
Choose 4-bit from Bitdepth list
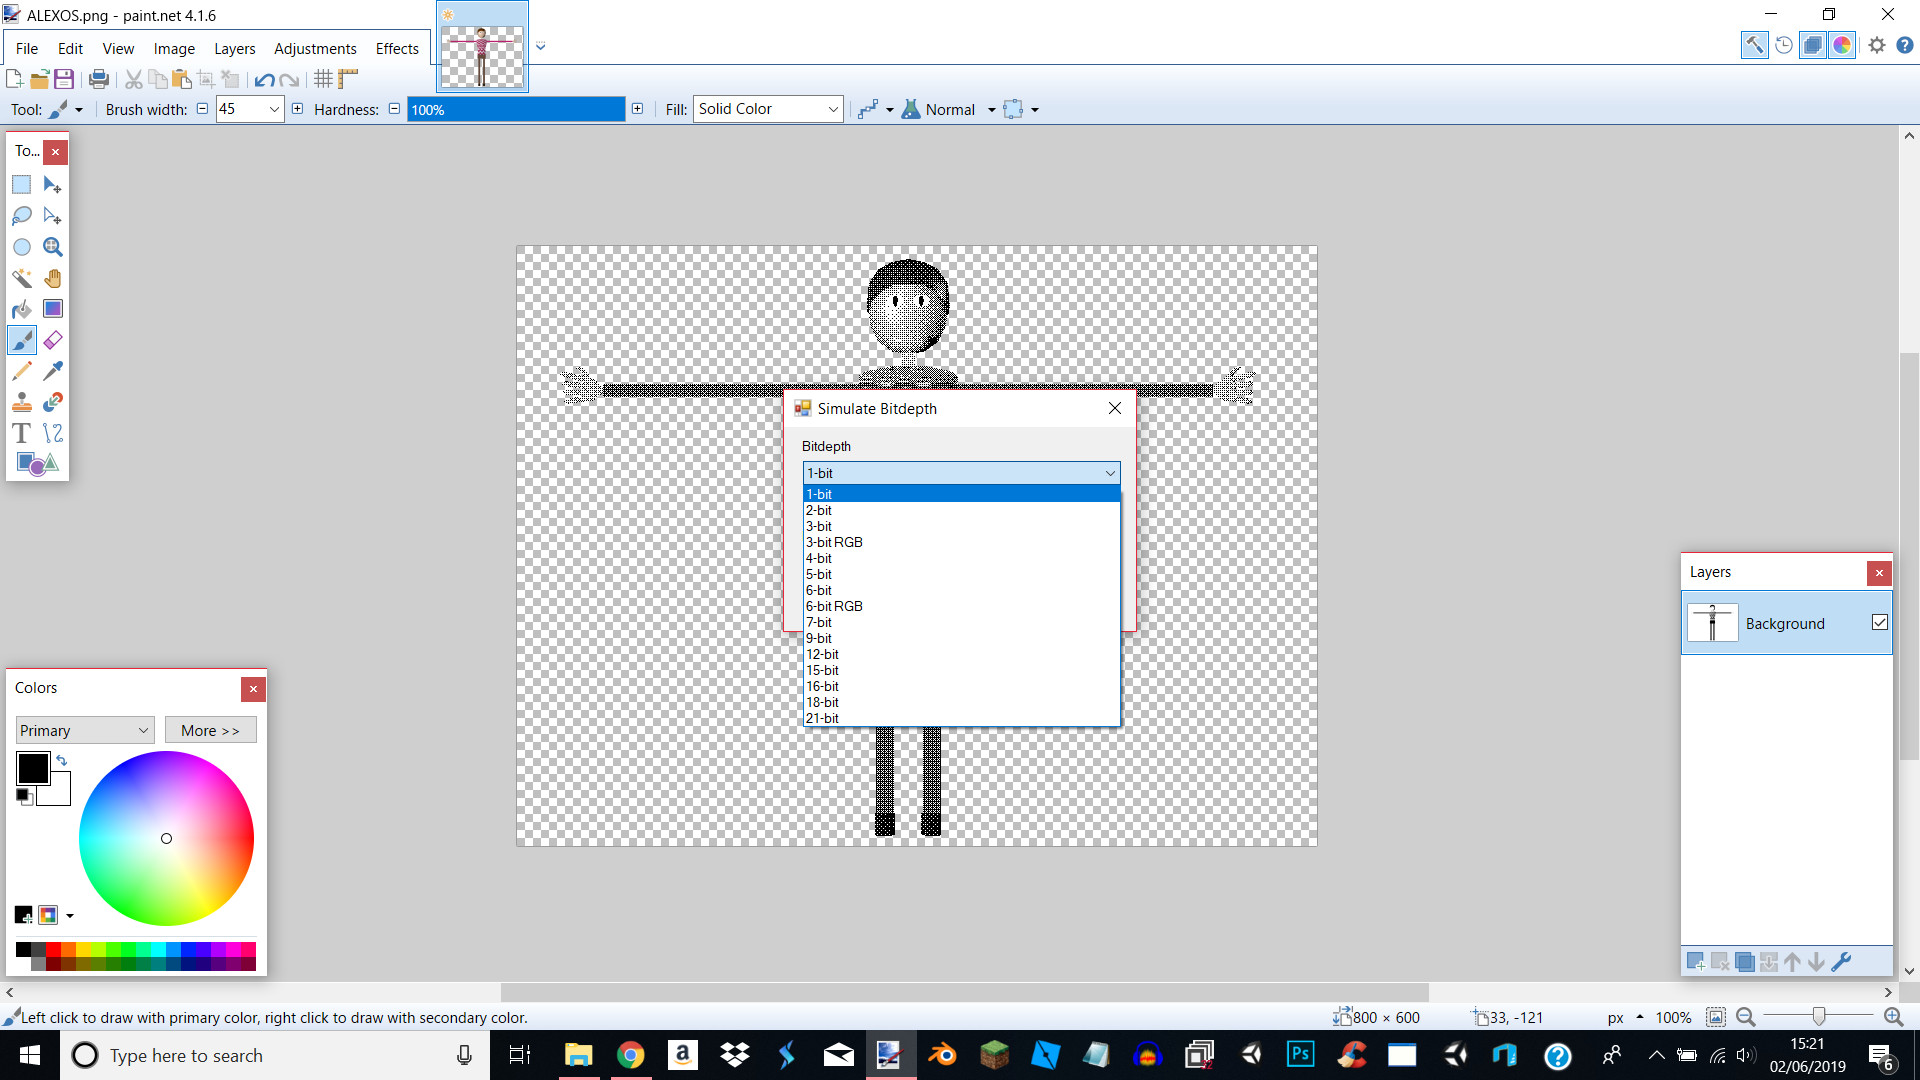(x=961, y=558)
